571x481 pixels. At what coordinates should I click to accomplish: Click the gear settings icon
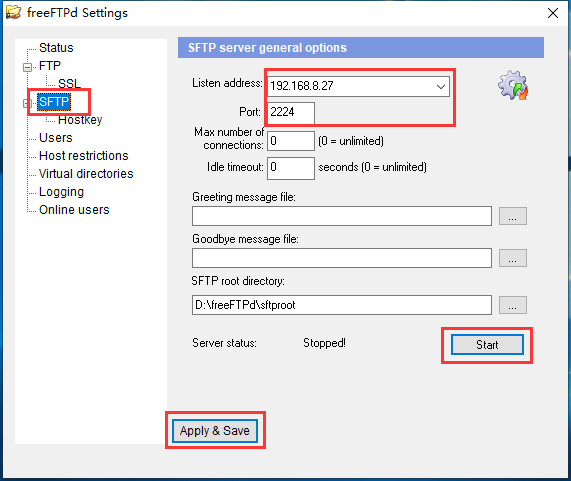[x=513, y=85]
